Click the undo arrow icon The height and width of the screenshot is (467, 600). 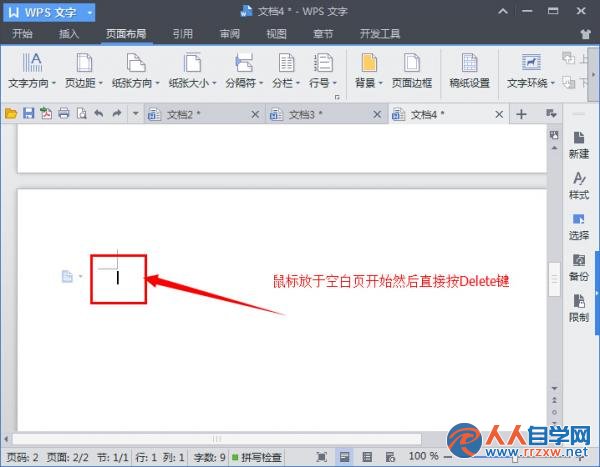click(99, 114)
